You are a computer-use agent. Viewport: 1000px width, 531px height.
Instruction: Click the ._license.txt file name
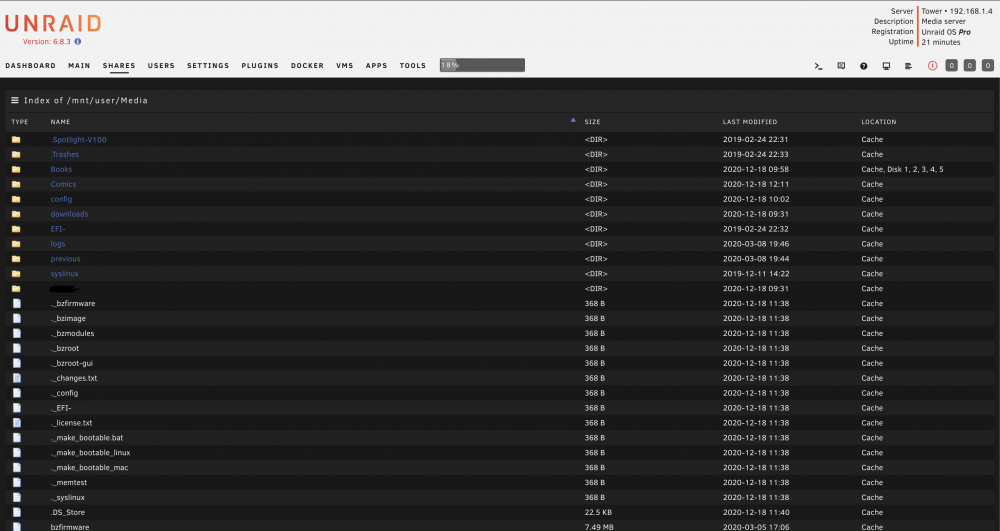[x=71, y=423]
